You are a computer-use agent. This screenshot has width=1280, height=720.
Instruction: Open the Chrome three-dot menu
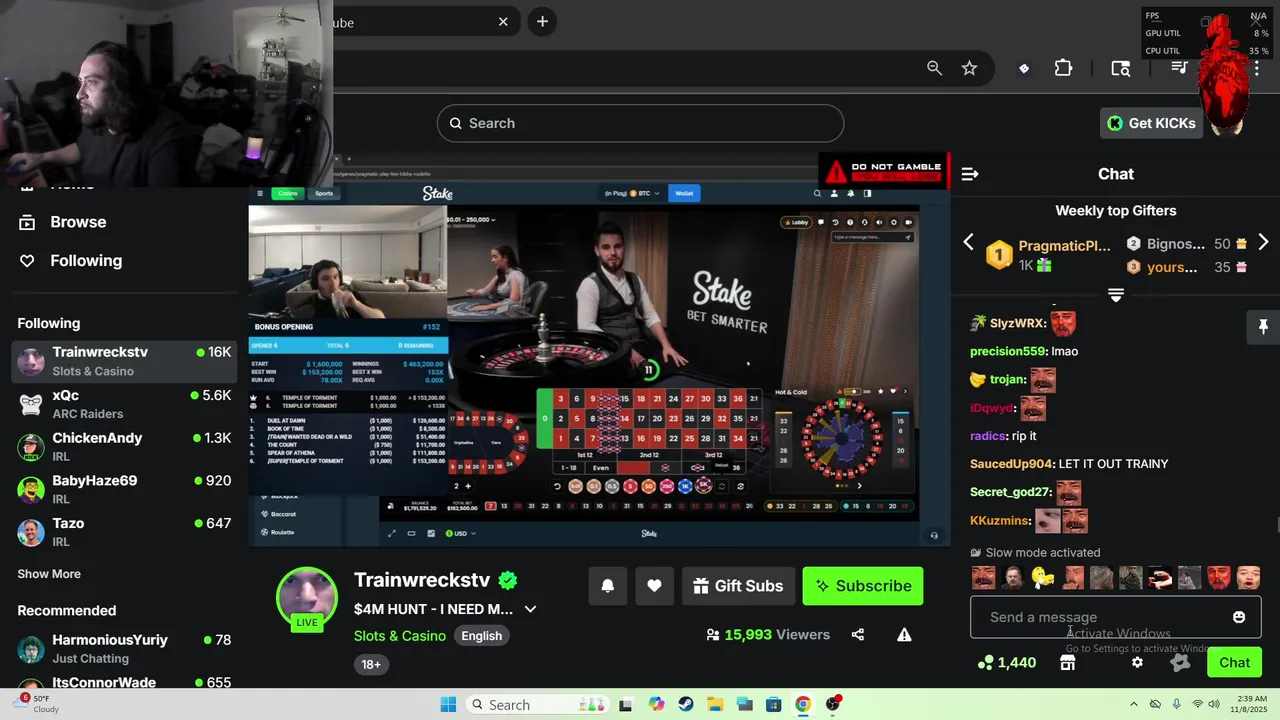tap(1257, 68)
